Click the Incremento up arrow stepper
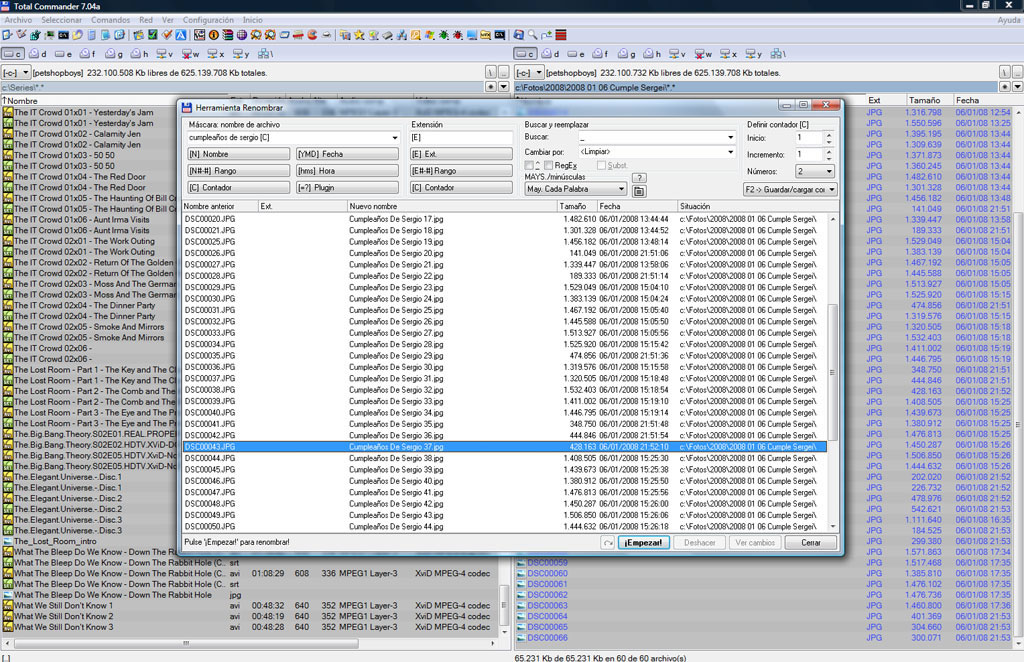 [829, 153]
